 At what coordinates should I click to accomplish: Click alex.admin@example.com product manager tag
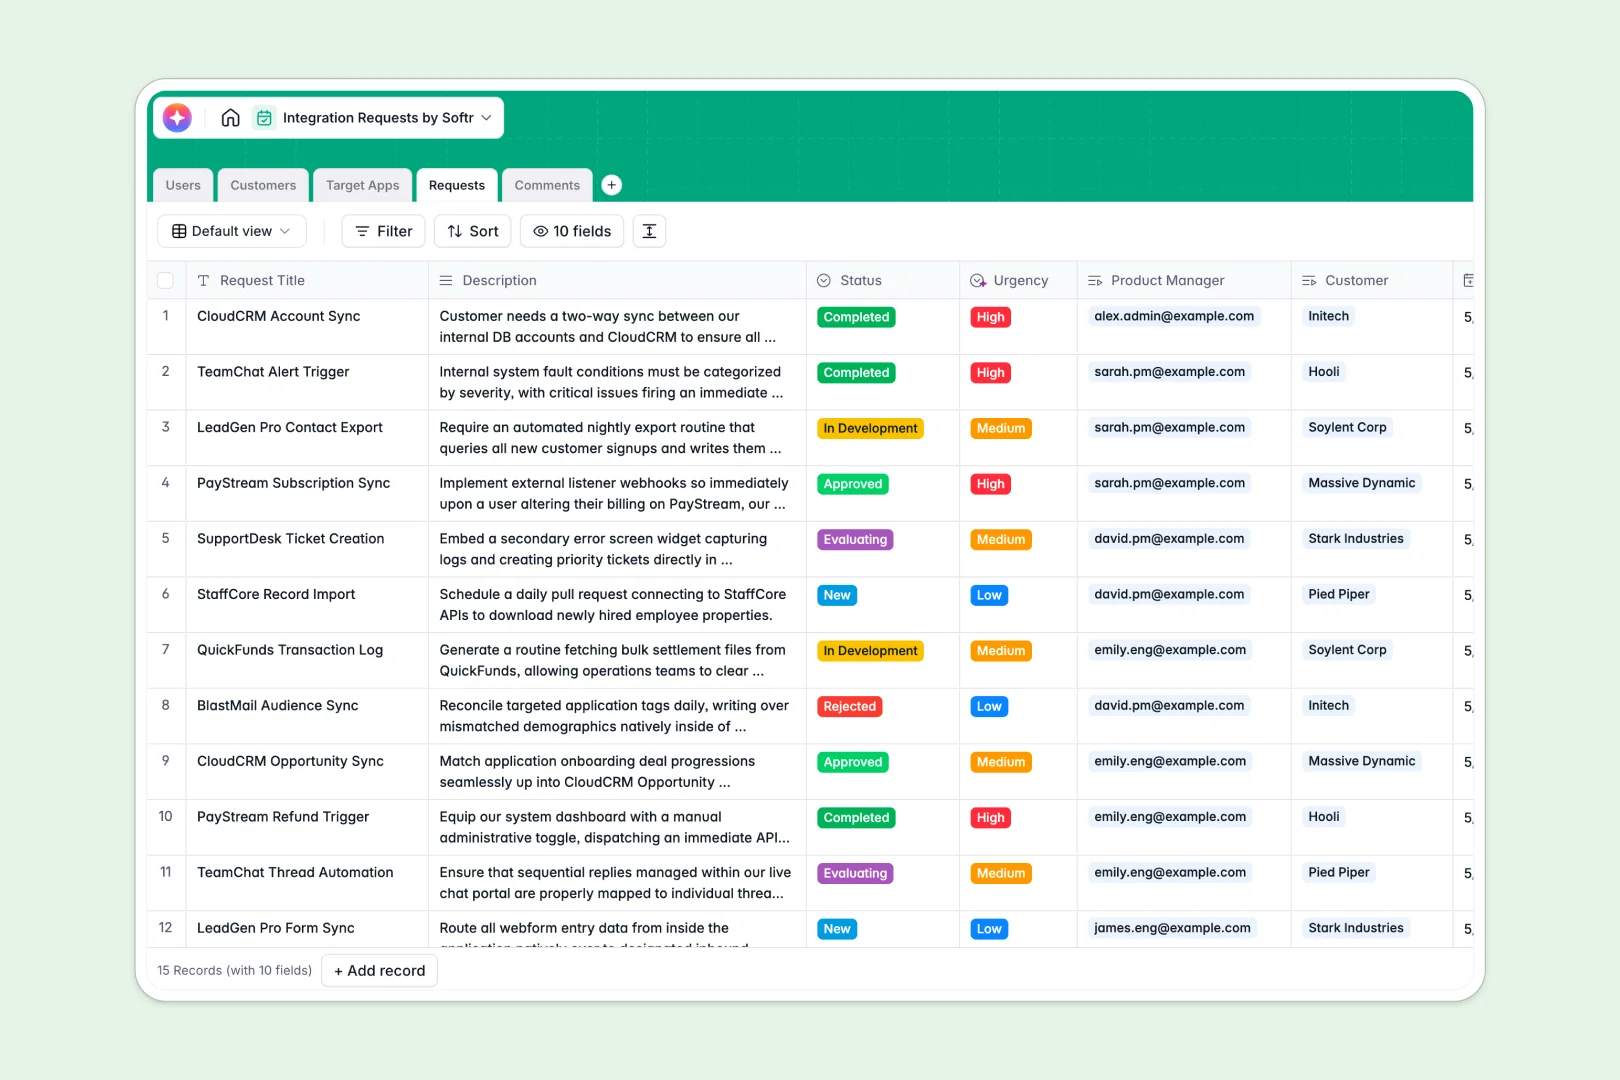coord(1174,316)
